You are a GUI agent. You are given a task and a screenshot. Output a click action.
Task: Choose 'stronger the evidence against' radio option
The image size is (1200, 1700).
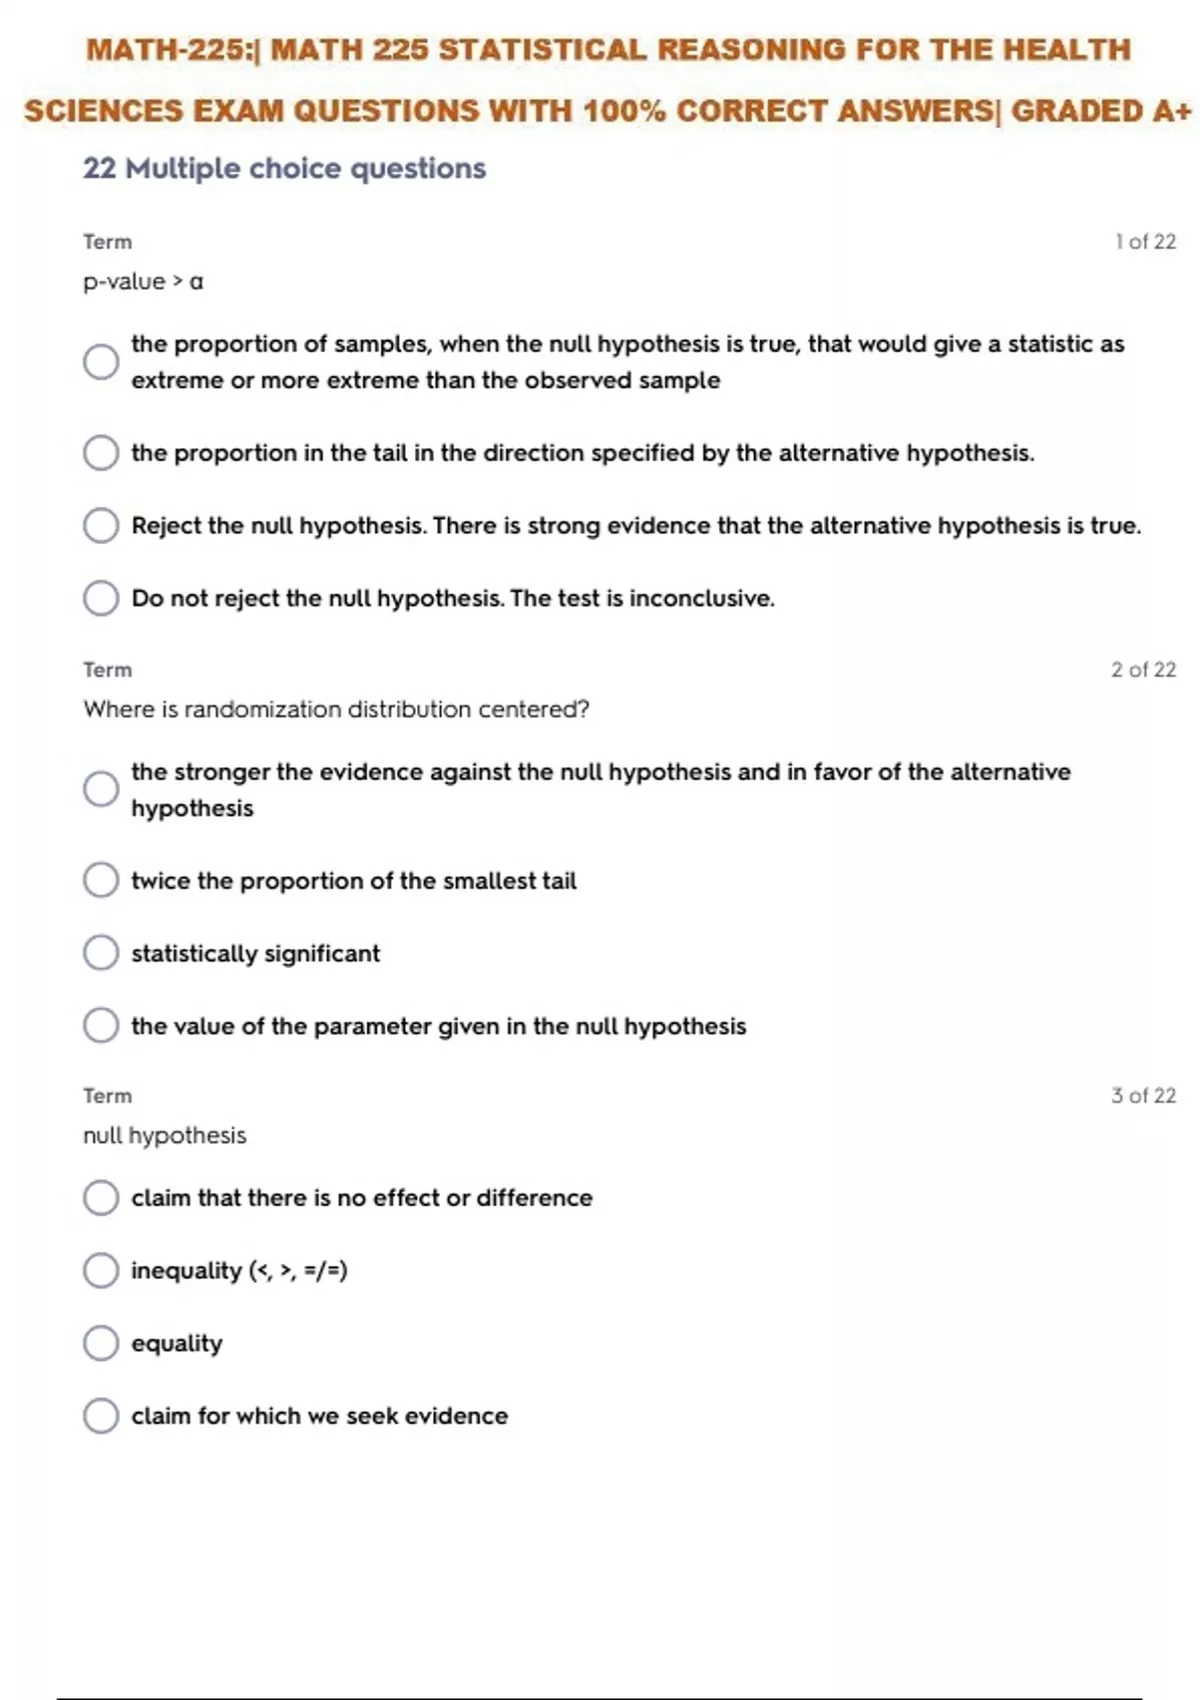101,789
